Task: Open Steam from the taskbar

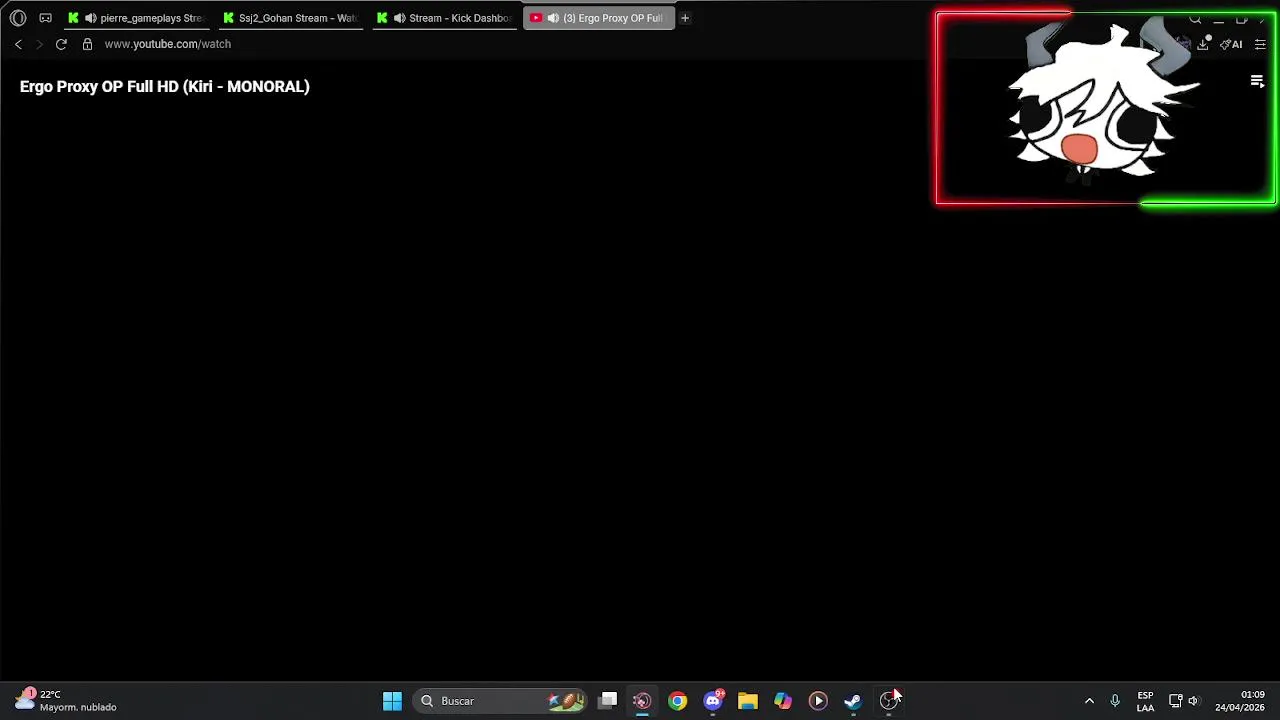Action: point(853,701)
